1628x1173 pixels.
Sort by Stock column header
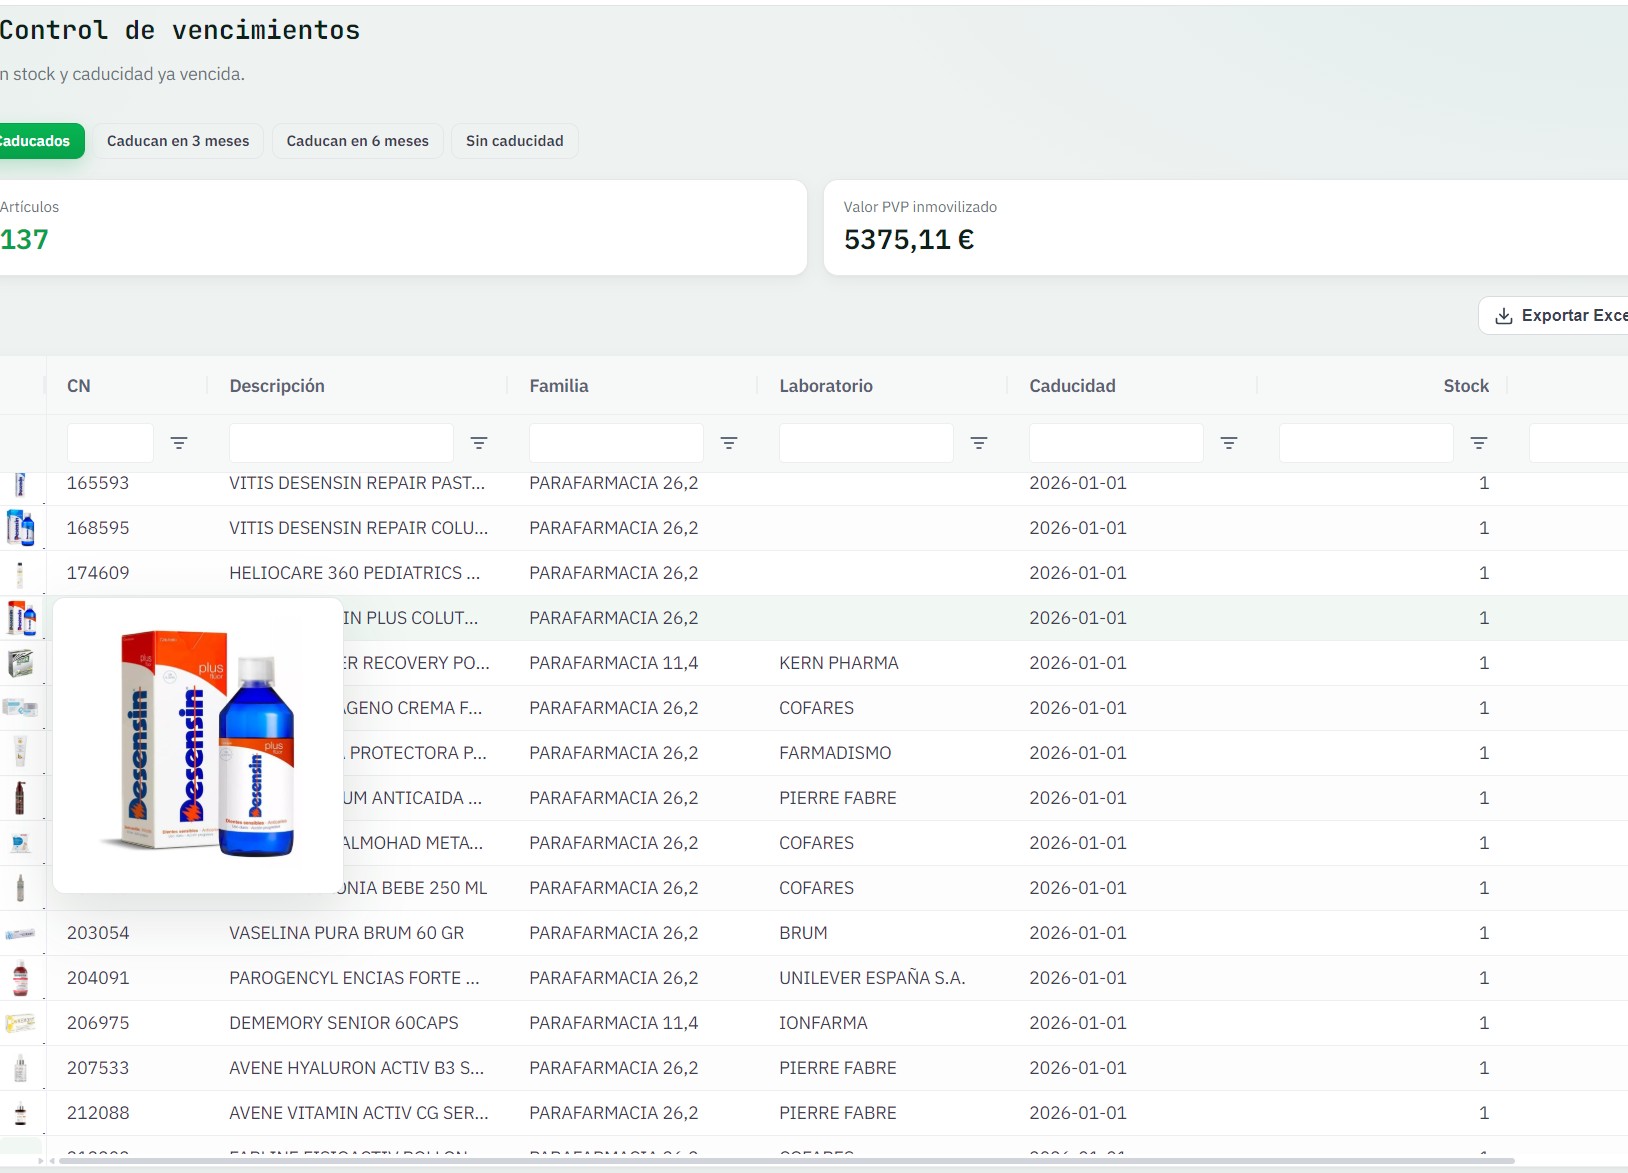tap(1466, 386)
